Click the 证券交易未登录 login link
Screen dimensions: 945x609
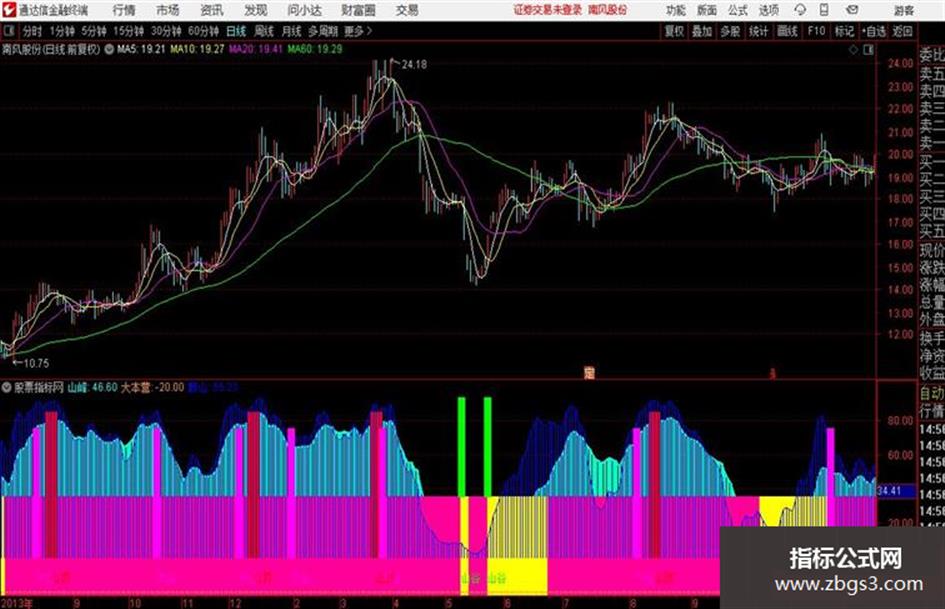tap(548, 10)
